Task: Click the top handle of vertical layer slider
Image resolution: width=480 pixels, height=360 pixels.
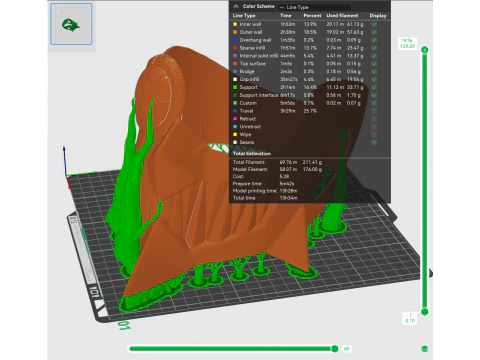Action: pos(424,50)
